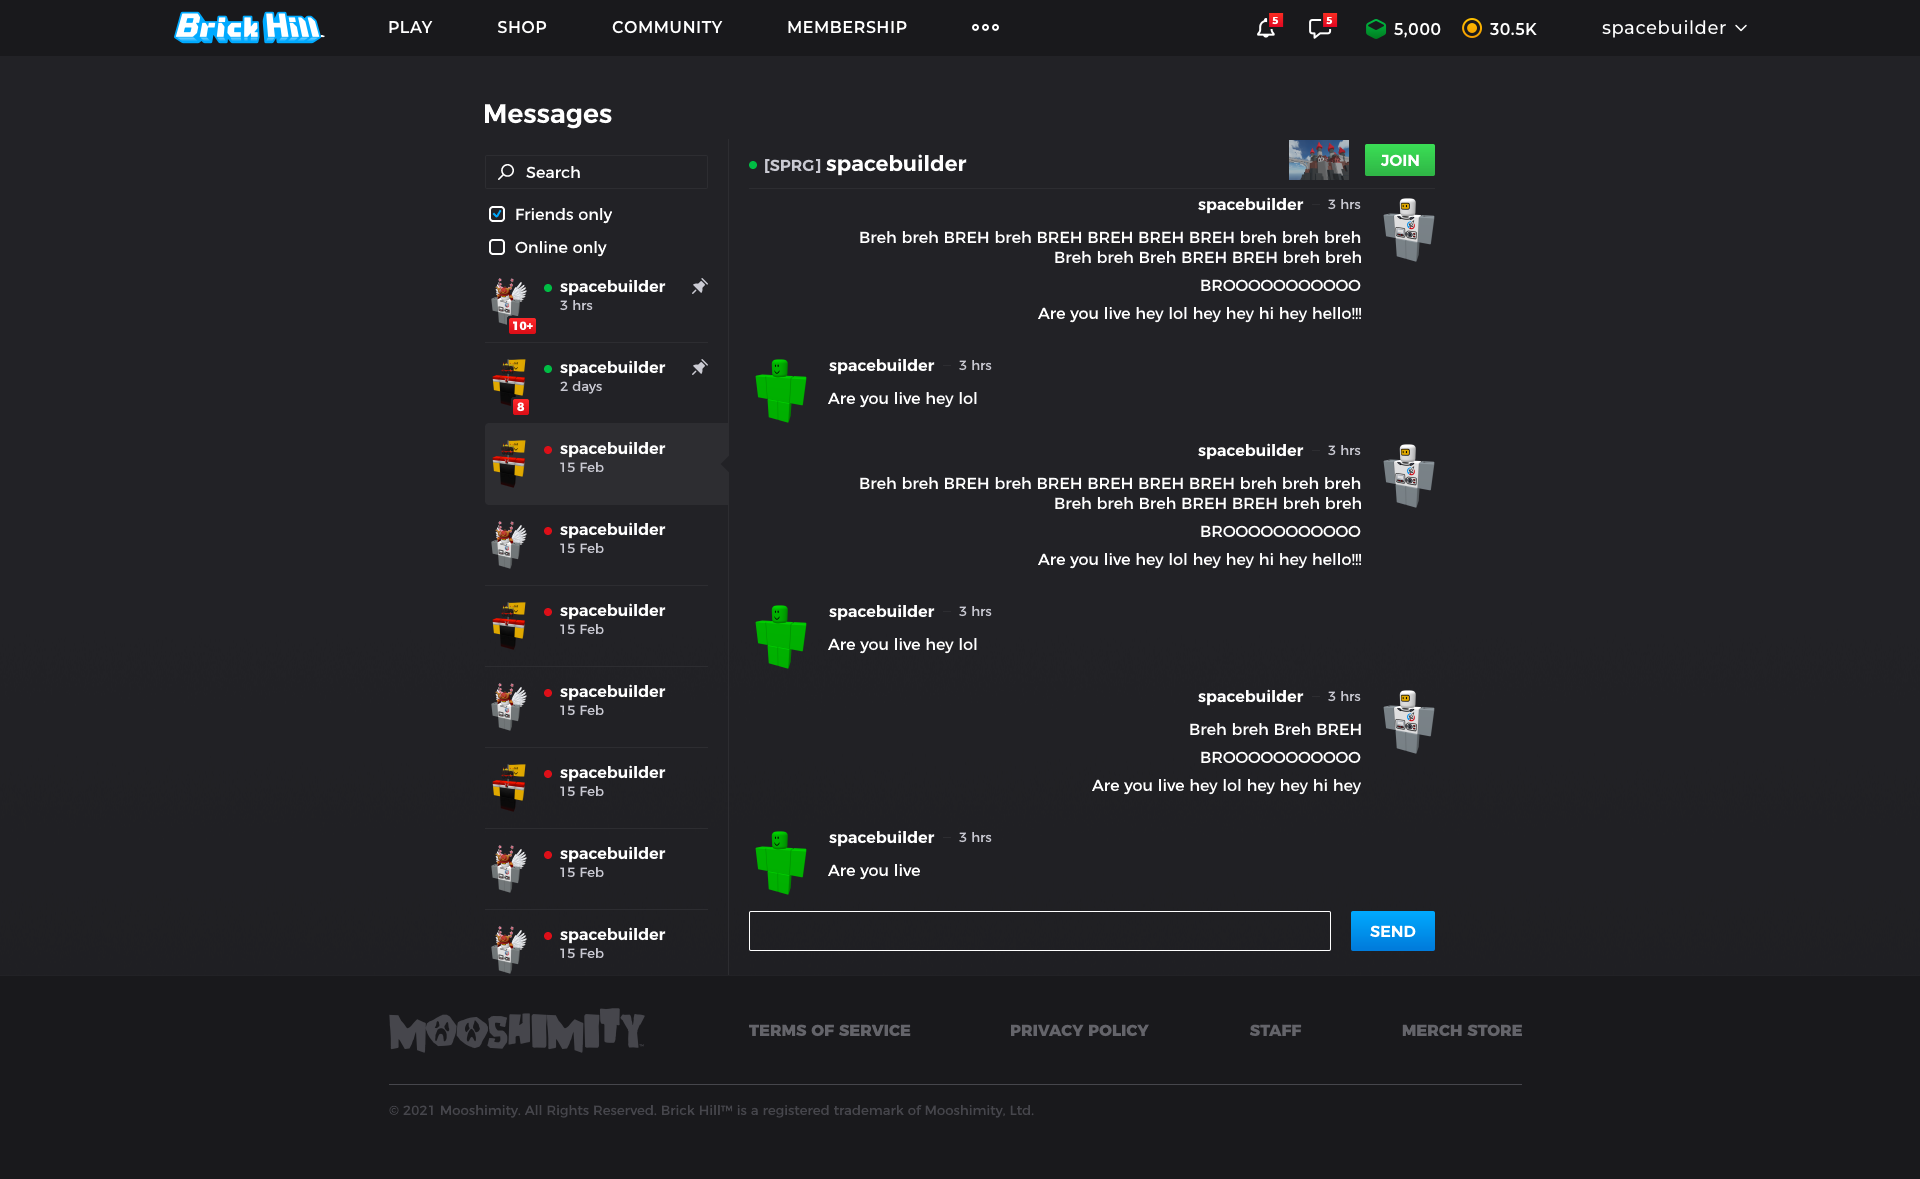Click the search magnifier icon in messages
This screenshot has height=1179, width=1920.
click(x=507, y=170)
